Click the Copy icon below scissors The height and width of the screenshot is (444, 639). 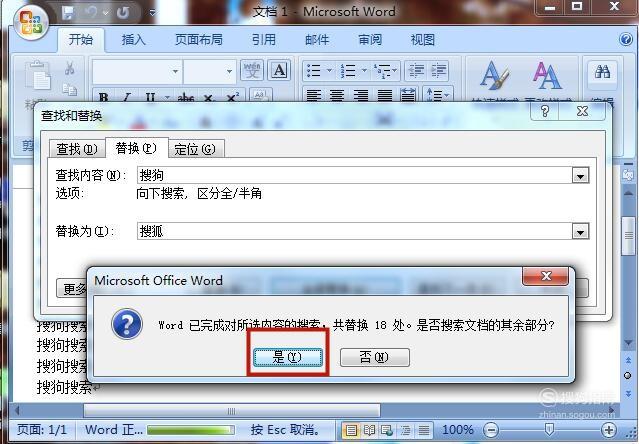coord(70,89)
